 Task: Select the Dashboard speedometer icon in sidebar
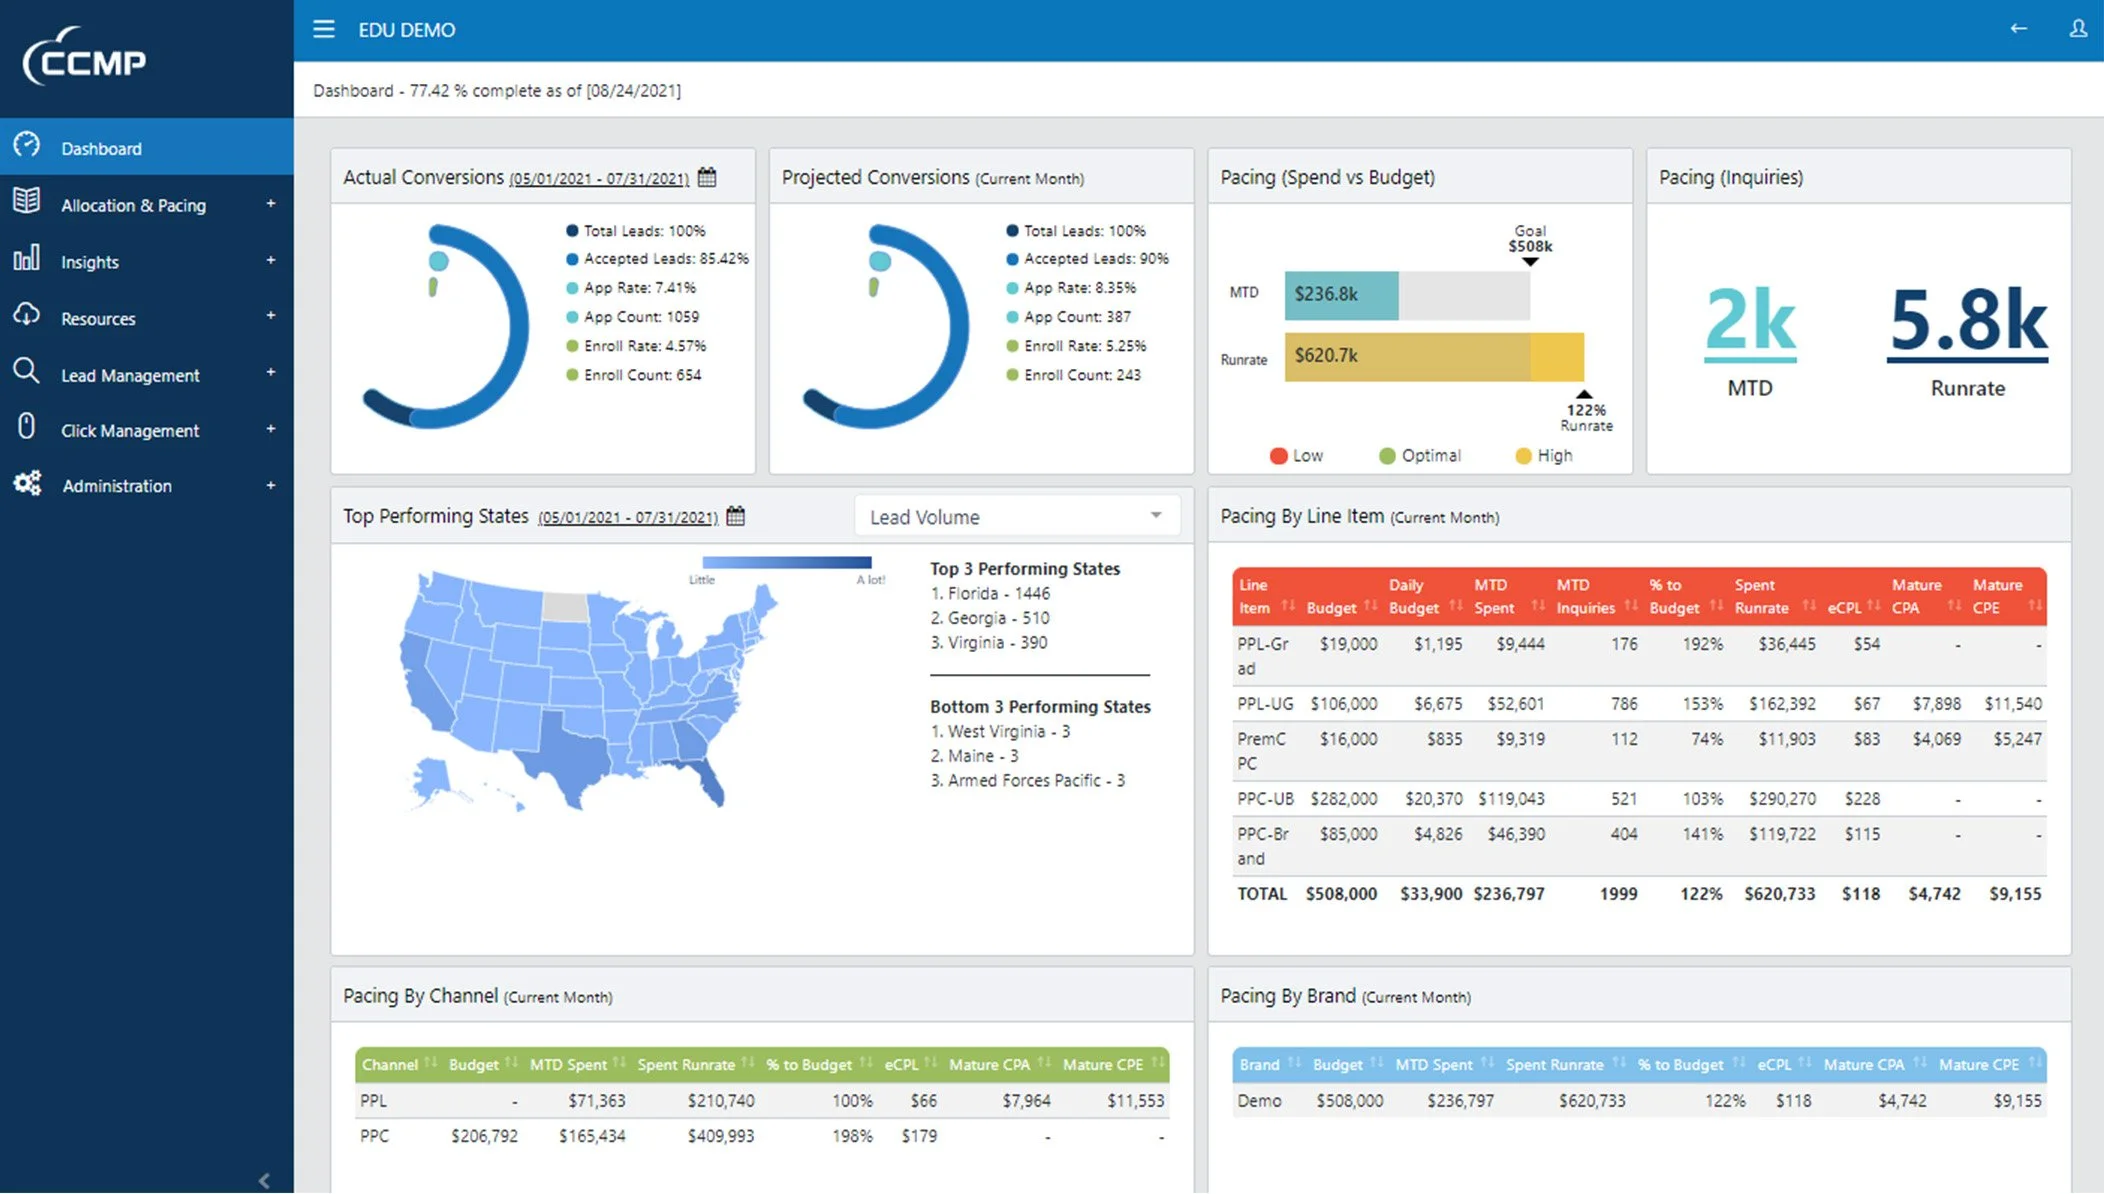27,147
